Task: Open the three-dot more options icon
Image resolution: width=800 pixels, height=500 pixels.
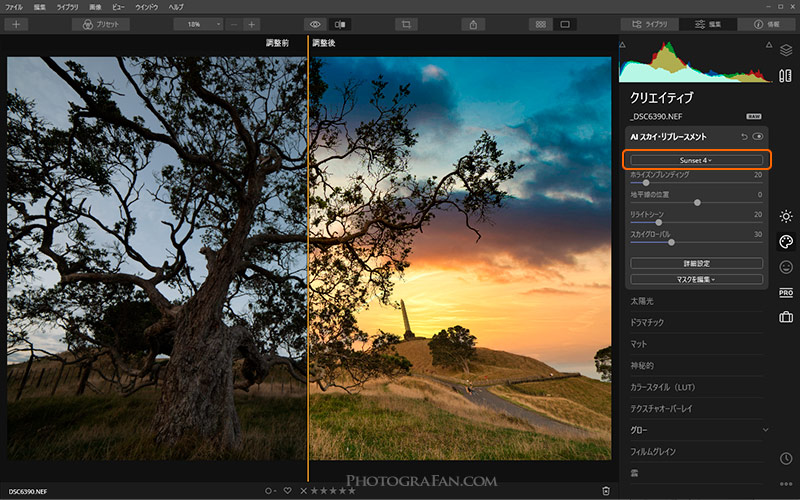Action: [x=786, y=484]
